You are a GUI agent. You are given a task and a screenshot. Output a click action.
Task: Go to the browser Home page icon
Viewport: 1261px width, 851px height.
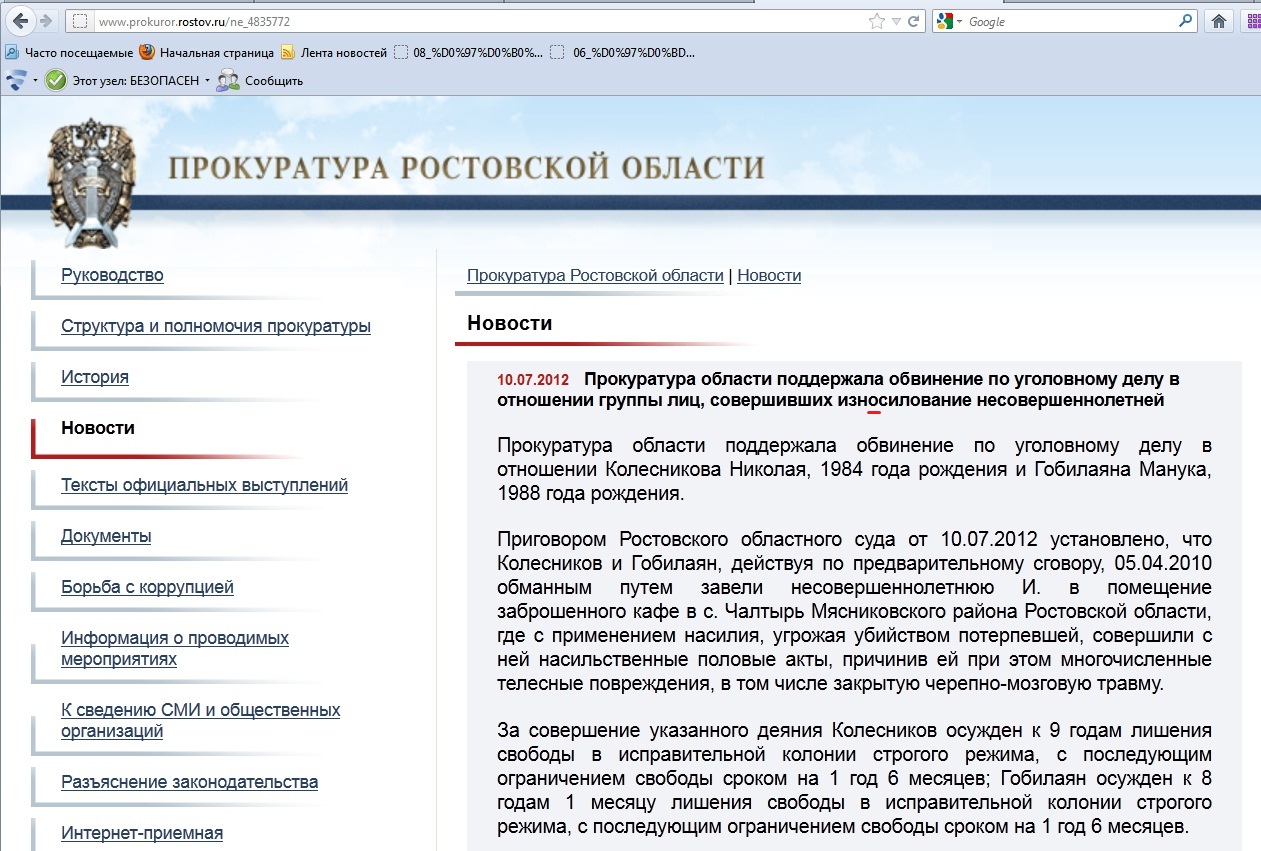click(x=1219, y=21)
